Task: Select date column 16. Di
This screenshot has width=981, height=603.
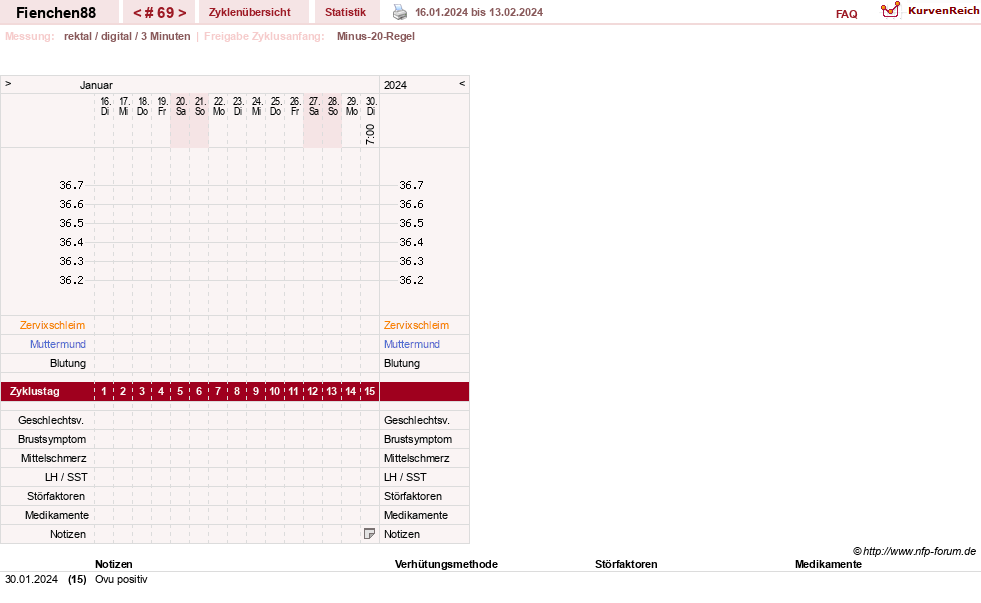Action: point(104,106)
